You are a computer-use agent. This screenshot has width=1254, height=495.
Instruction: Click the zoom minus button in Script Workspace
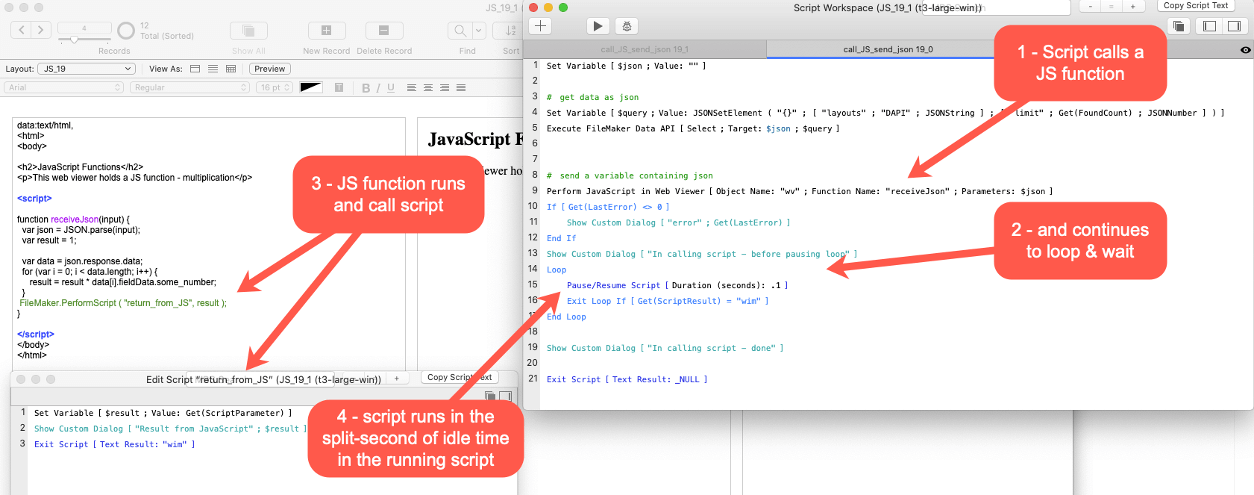(x=1089, y=6)
